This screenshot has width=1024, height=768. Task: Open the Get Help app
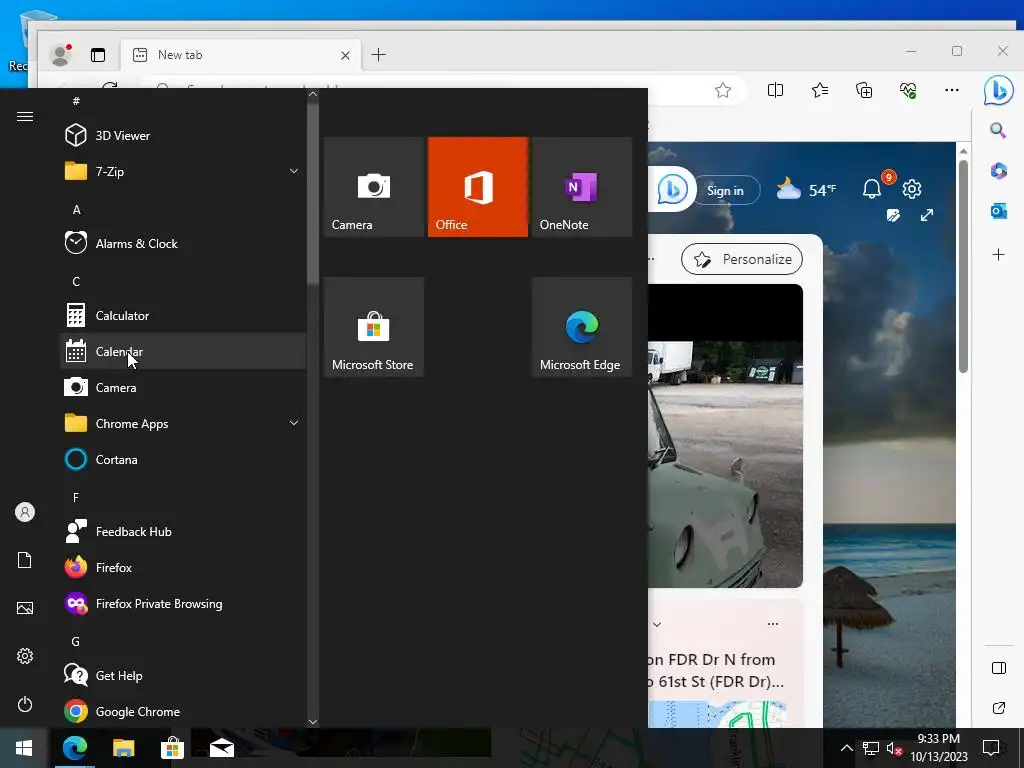[183, 675]
